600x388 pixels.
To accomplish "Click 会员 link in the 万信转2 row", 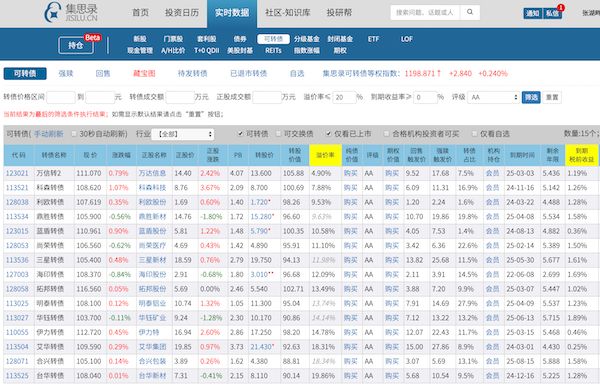I will point(492,173).
